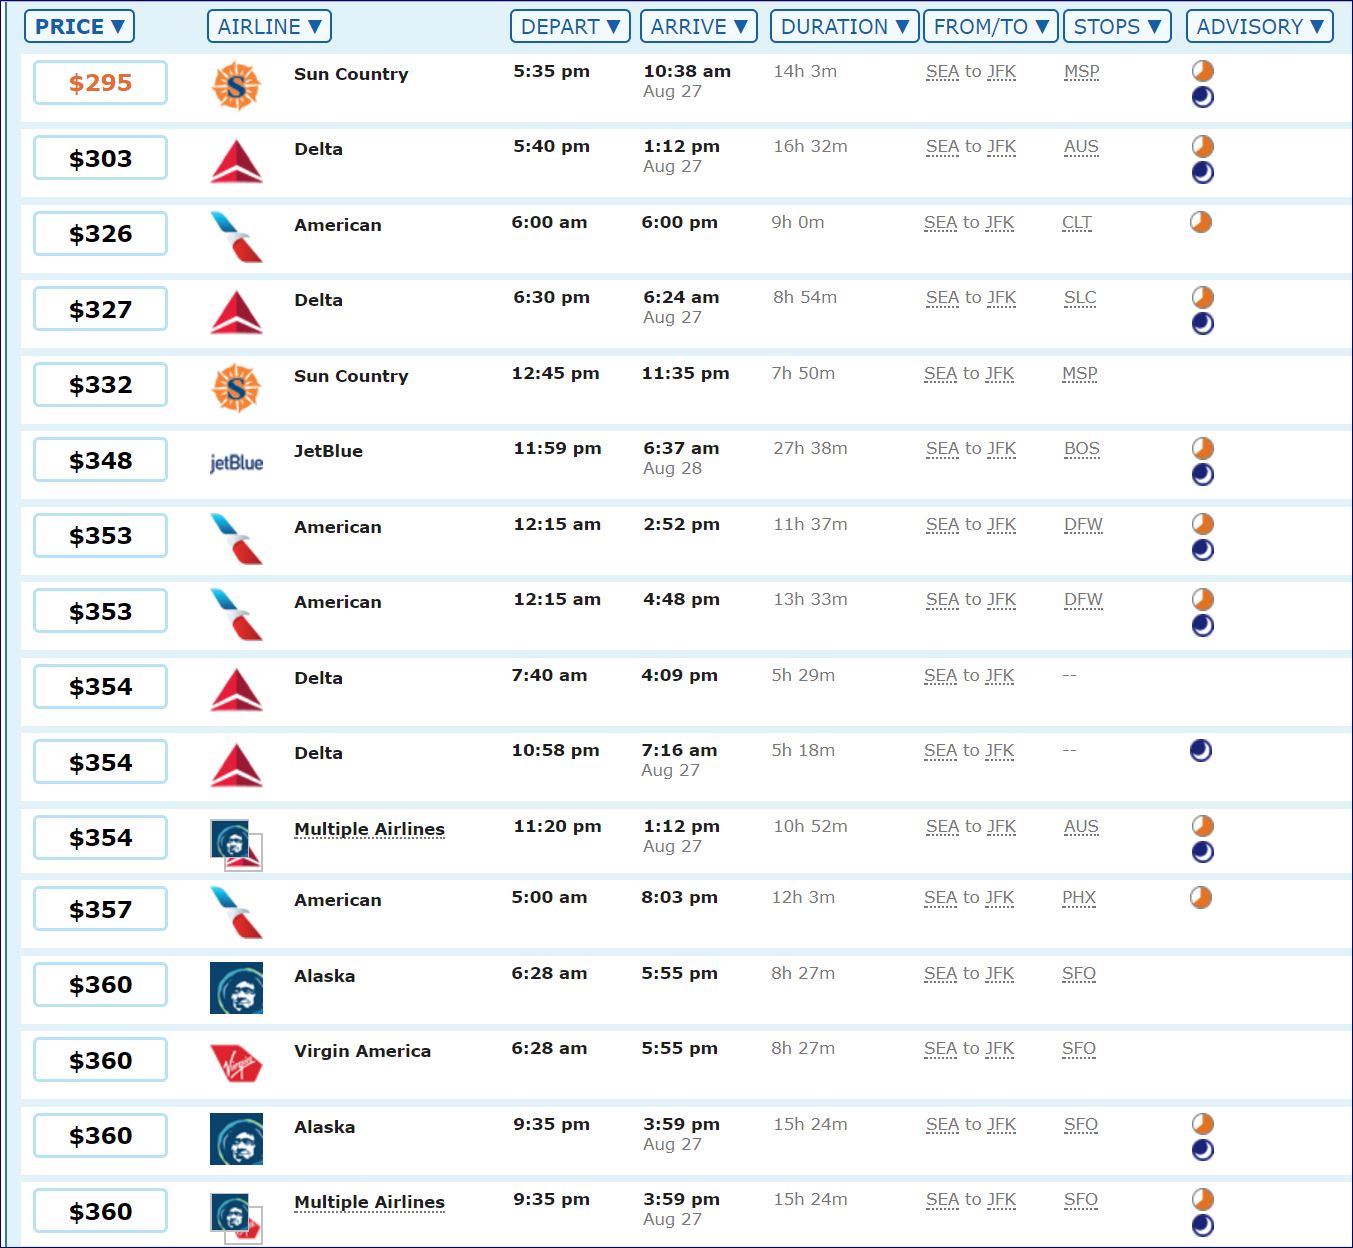Click the Multiple Airlines logo on $354 flight
The height and width of the screenshot is (1248, 1353).
(x=236, y=843)
